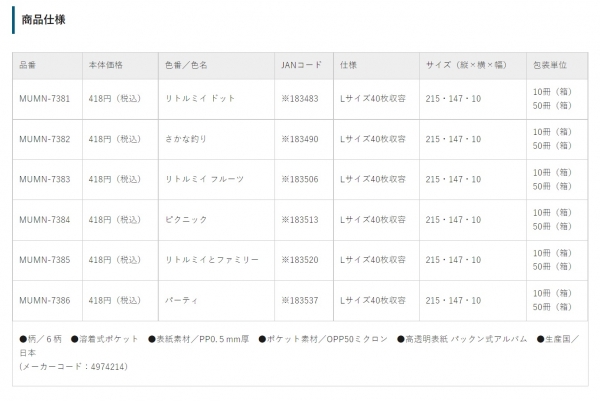
Task: Select the パーティ color name cell
Action: point(182,299)
